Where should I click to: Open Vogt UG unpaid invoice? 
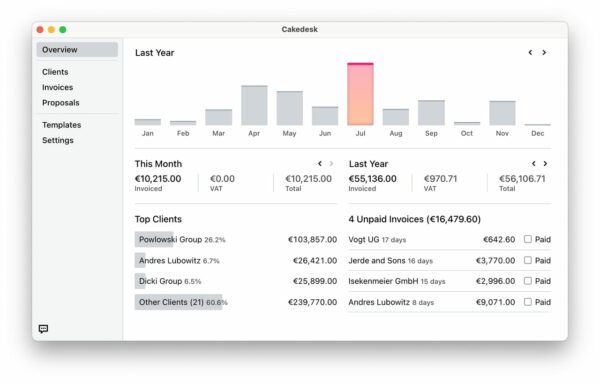(450, 240)
